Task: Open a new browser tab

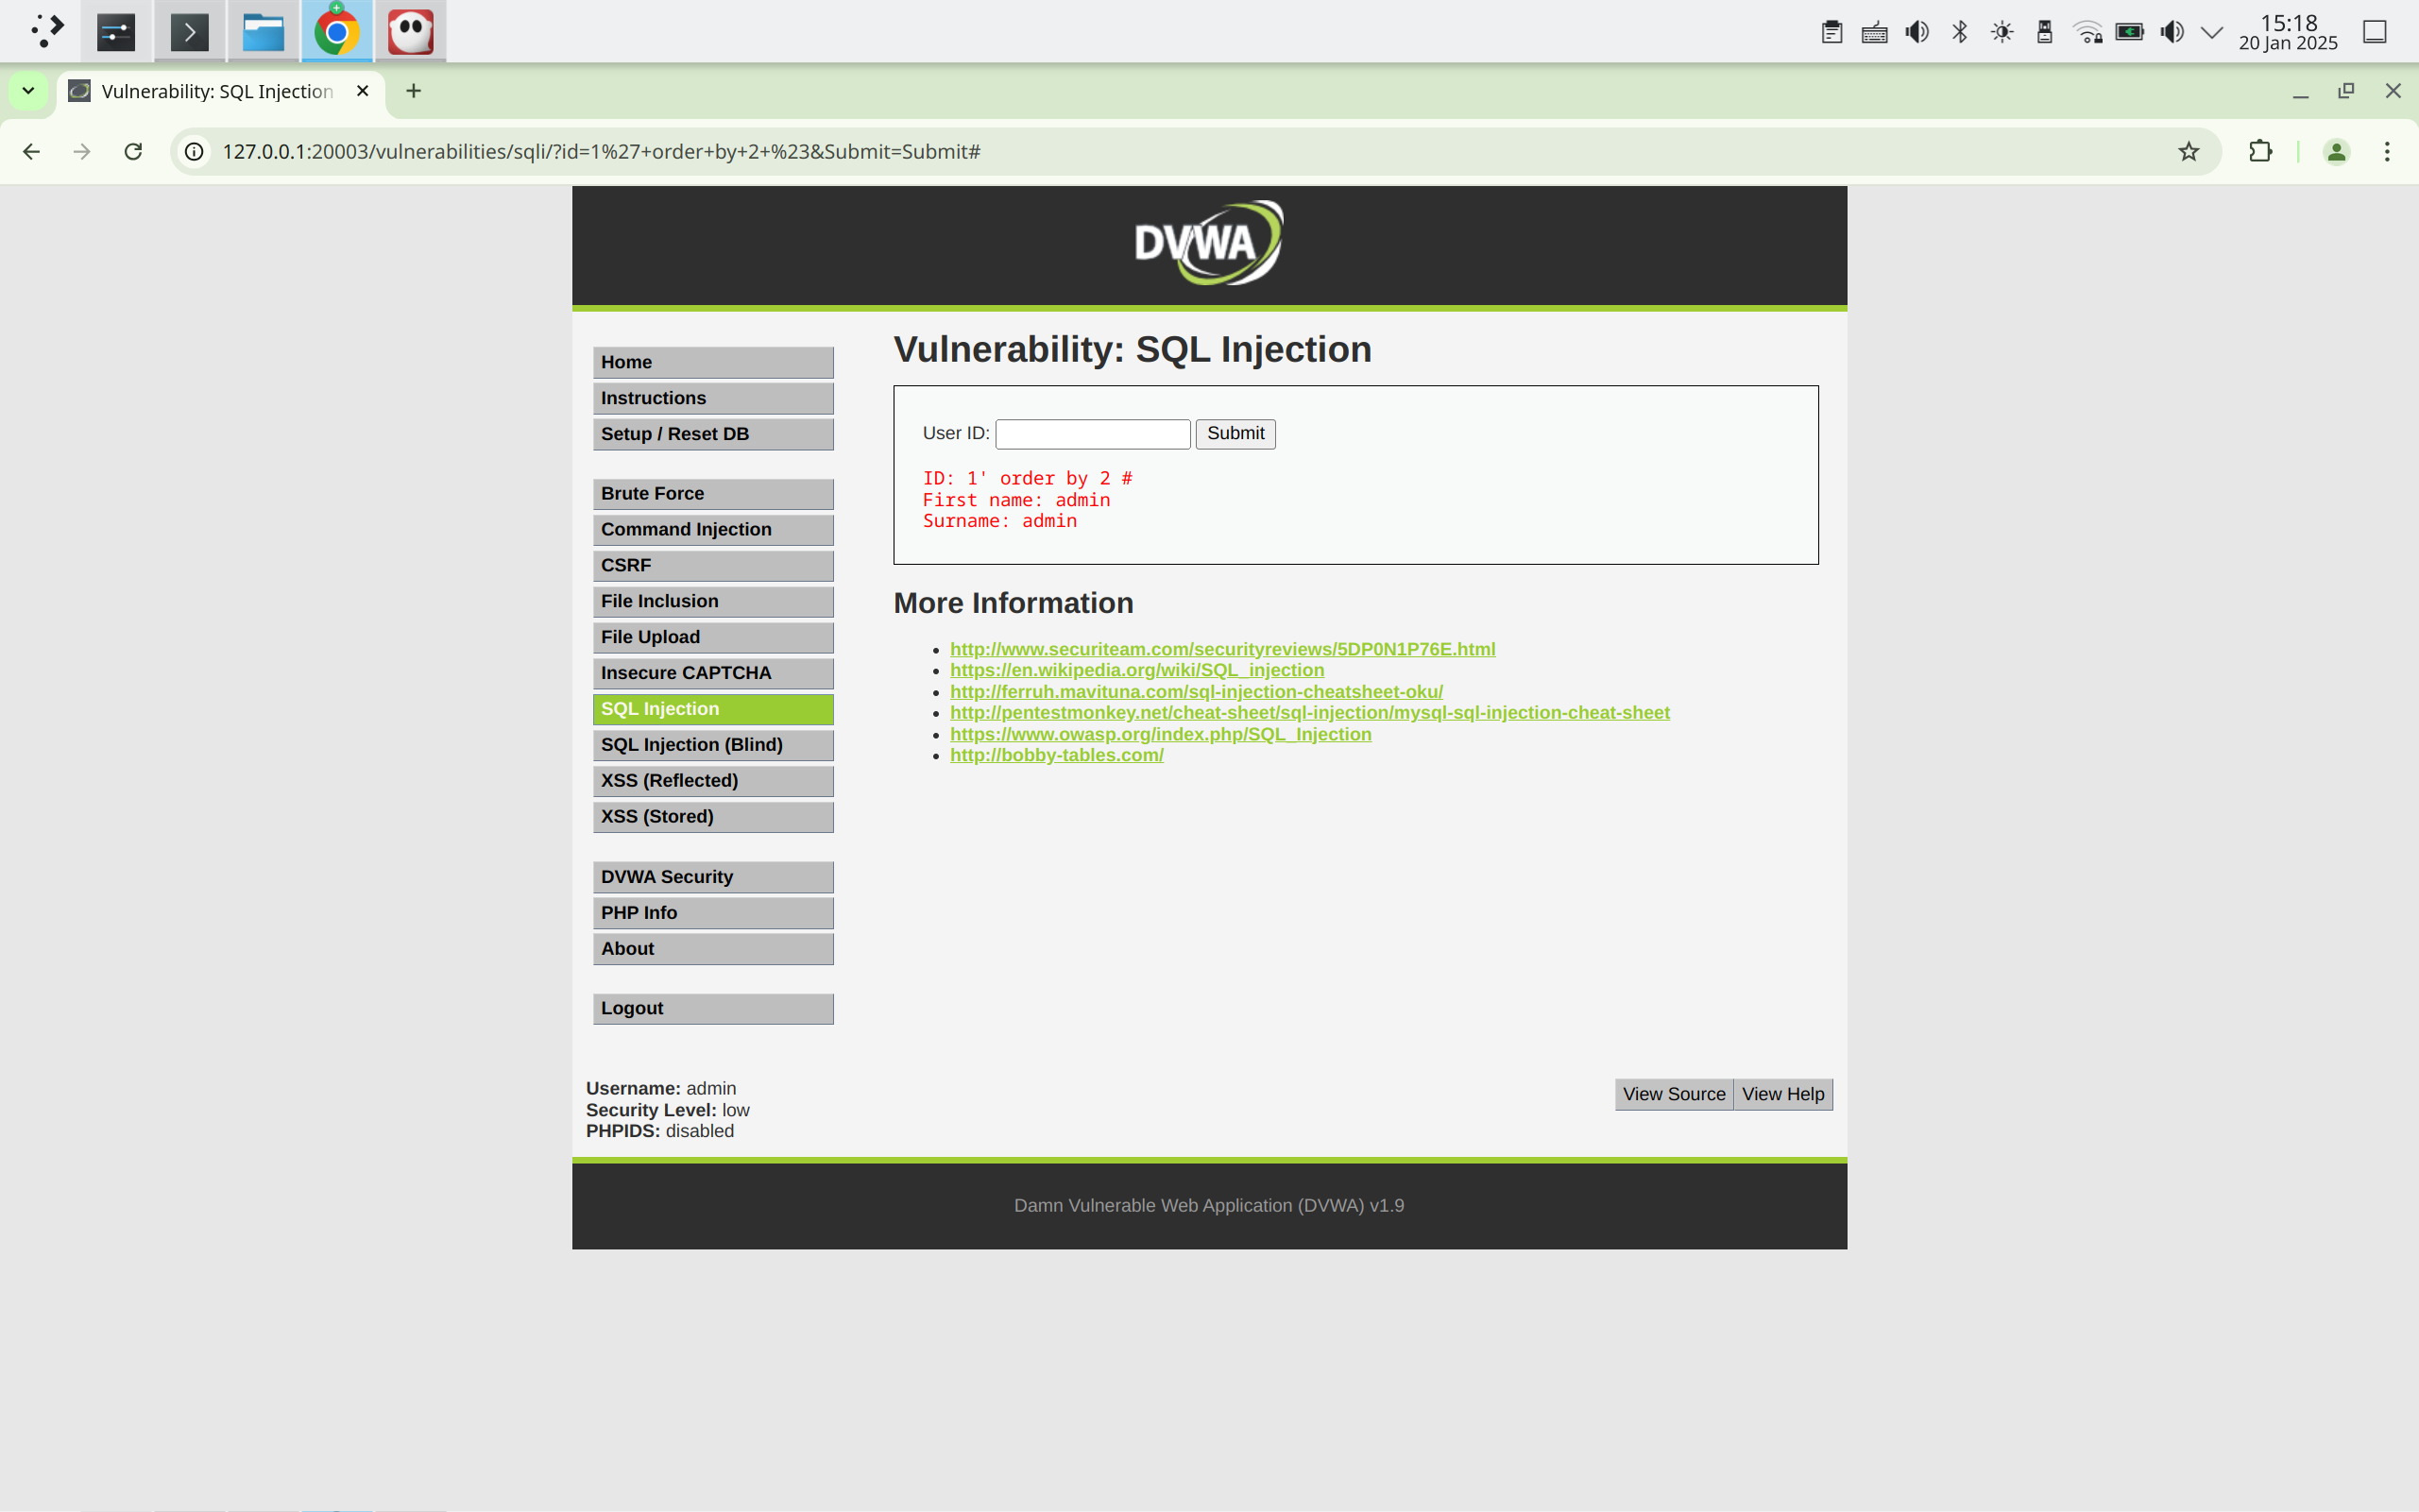Action: [413, 91]
